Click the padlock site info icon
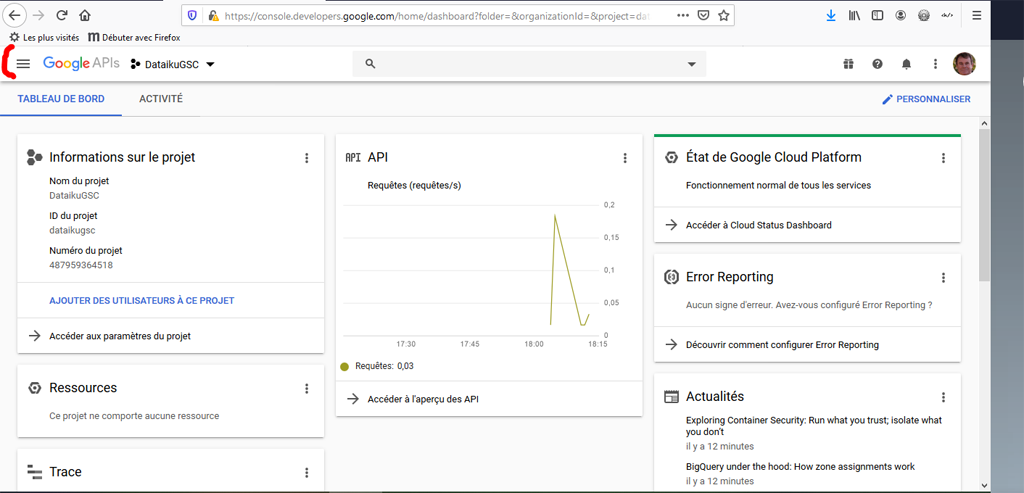The image size is (1024, 493). (x=212, y=15)
